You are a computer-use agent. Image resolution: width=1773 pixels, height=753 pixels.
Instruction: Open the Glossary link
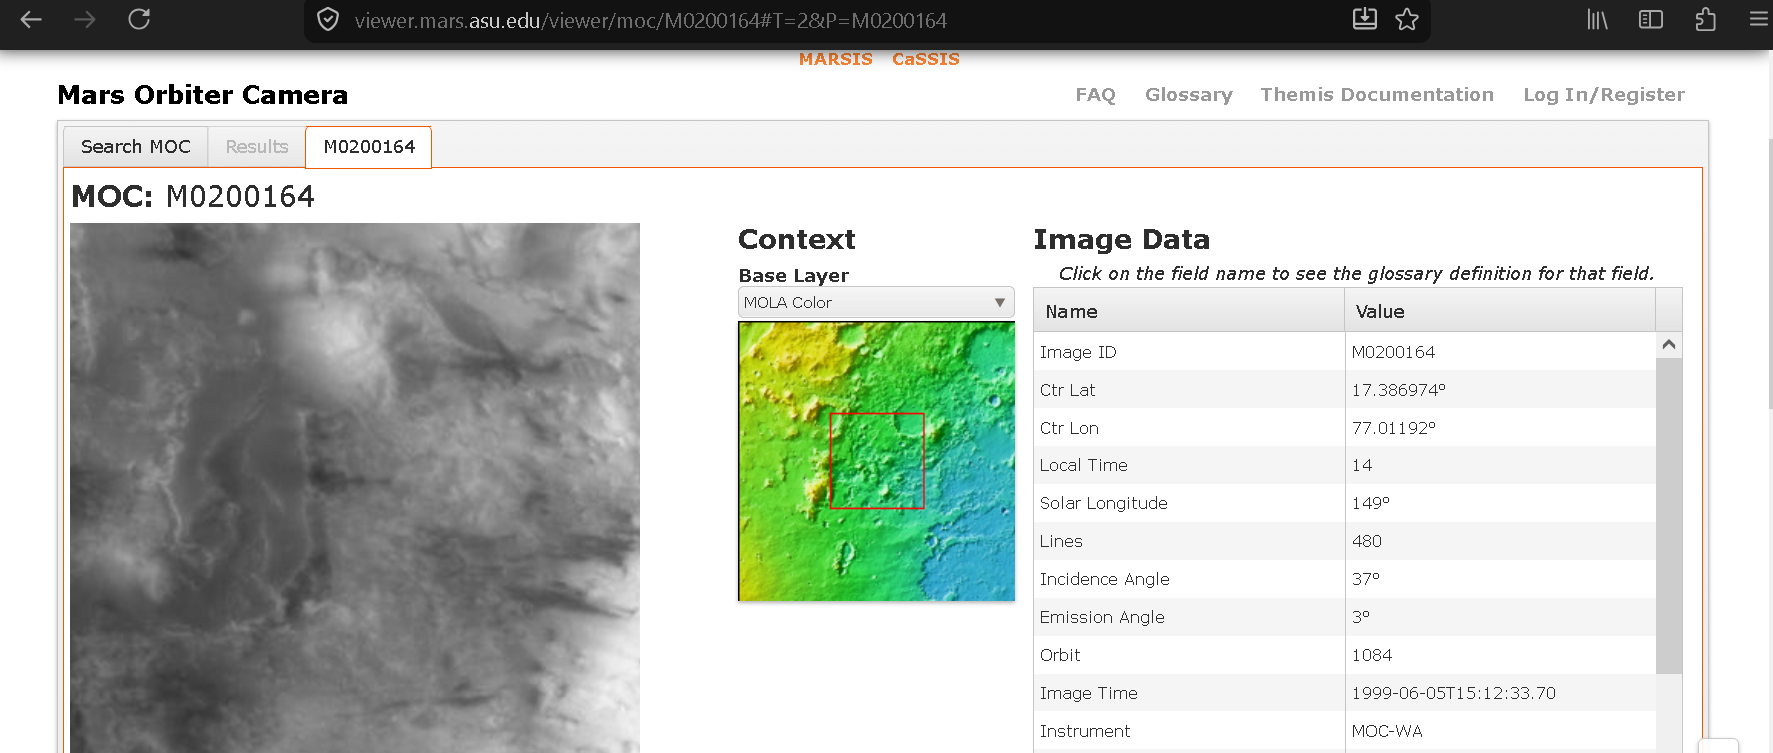coord(1188,95)
